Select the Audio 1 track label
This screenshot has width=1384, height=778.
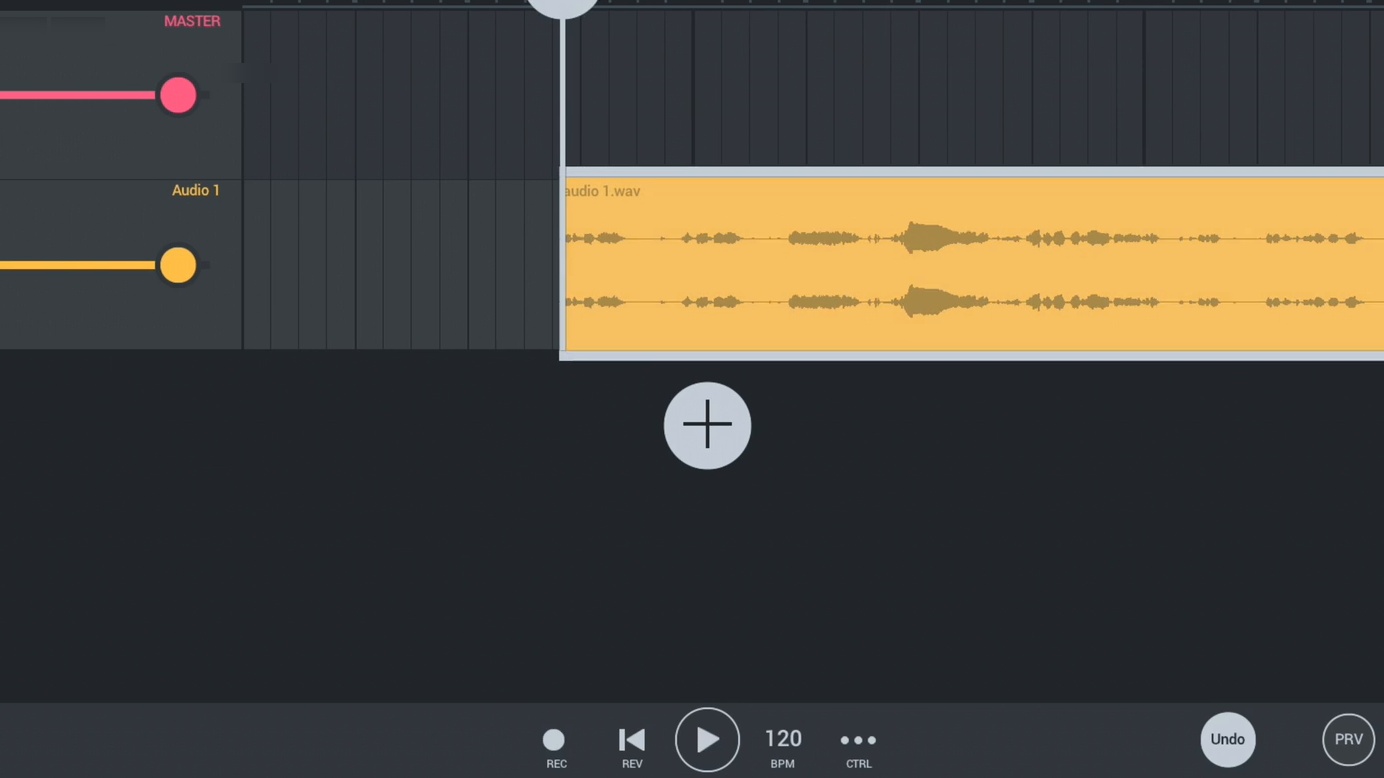196,190
